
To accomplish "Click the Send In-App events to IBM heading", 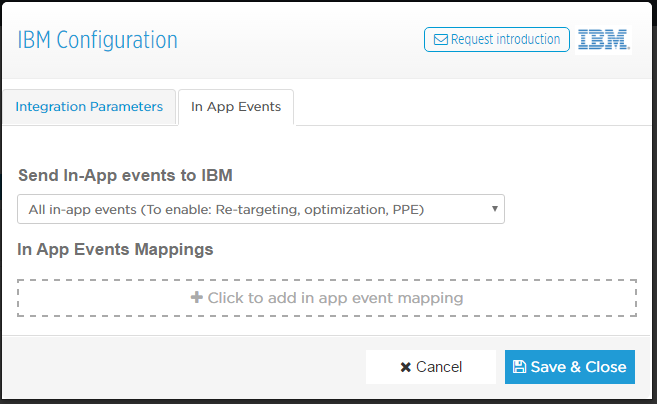I will pyautogui.click(x=125, y=175).
